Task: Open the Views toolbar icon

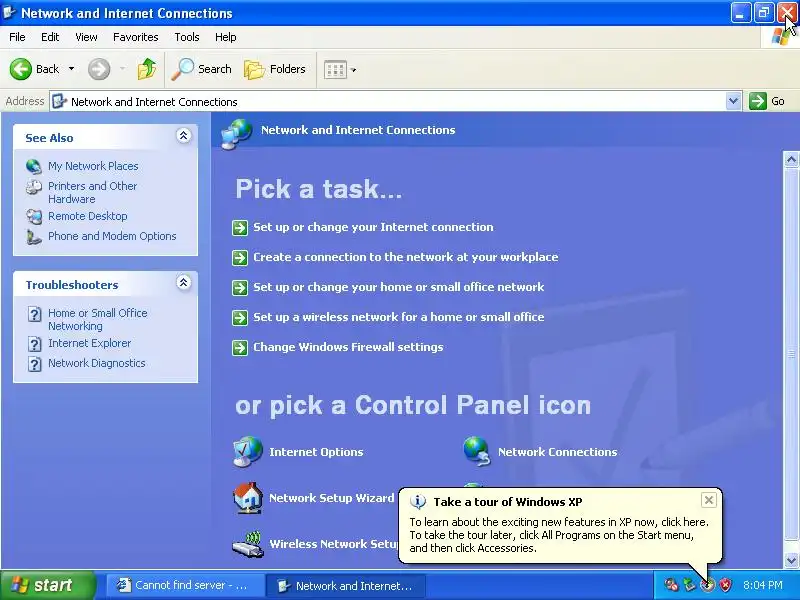Action: 335,69
